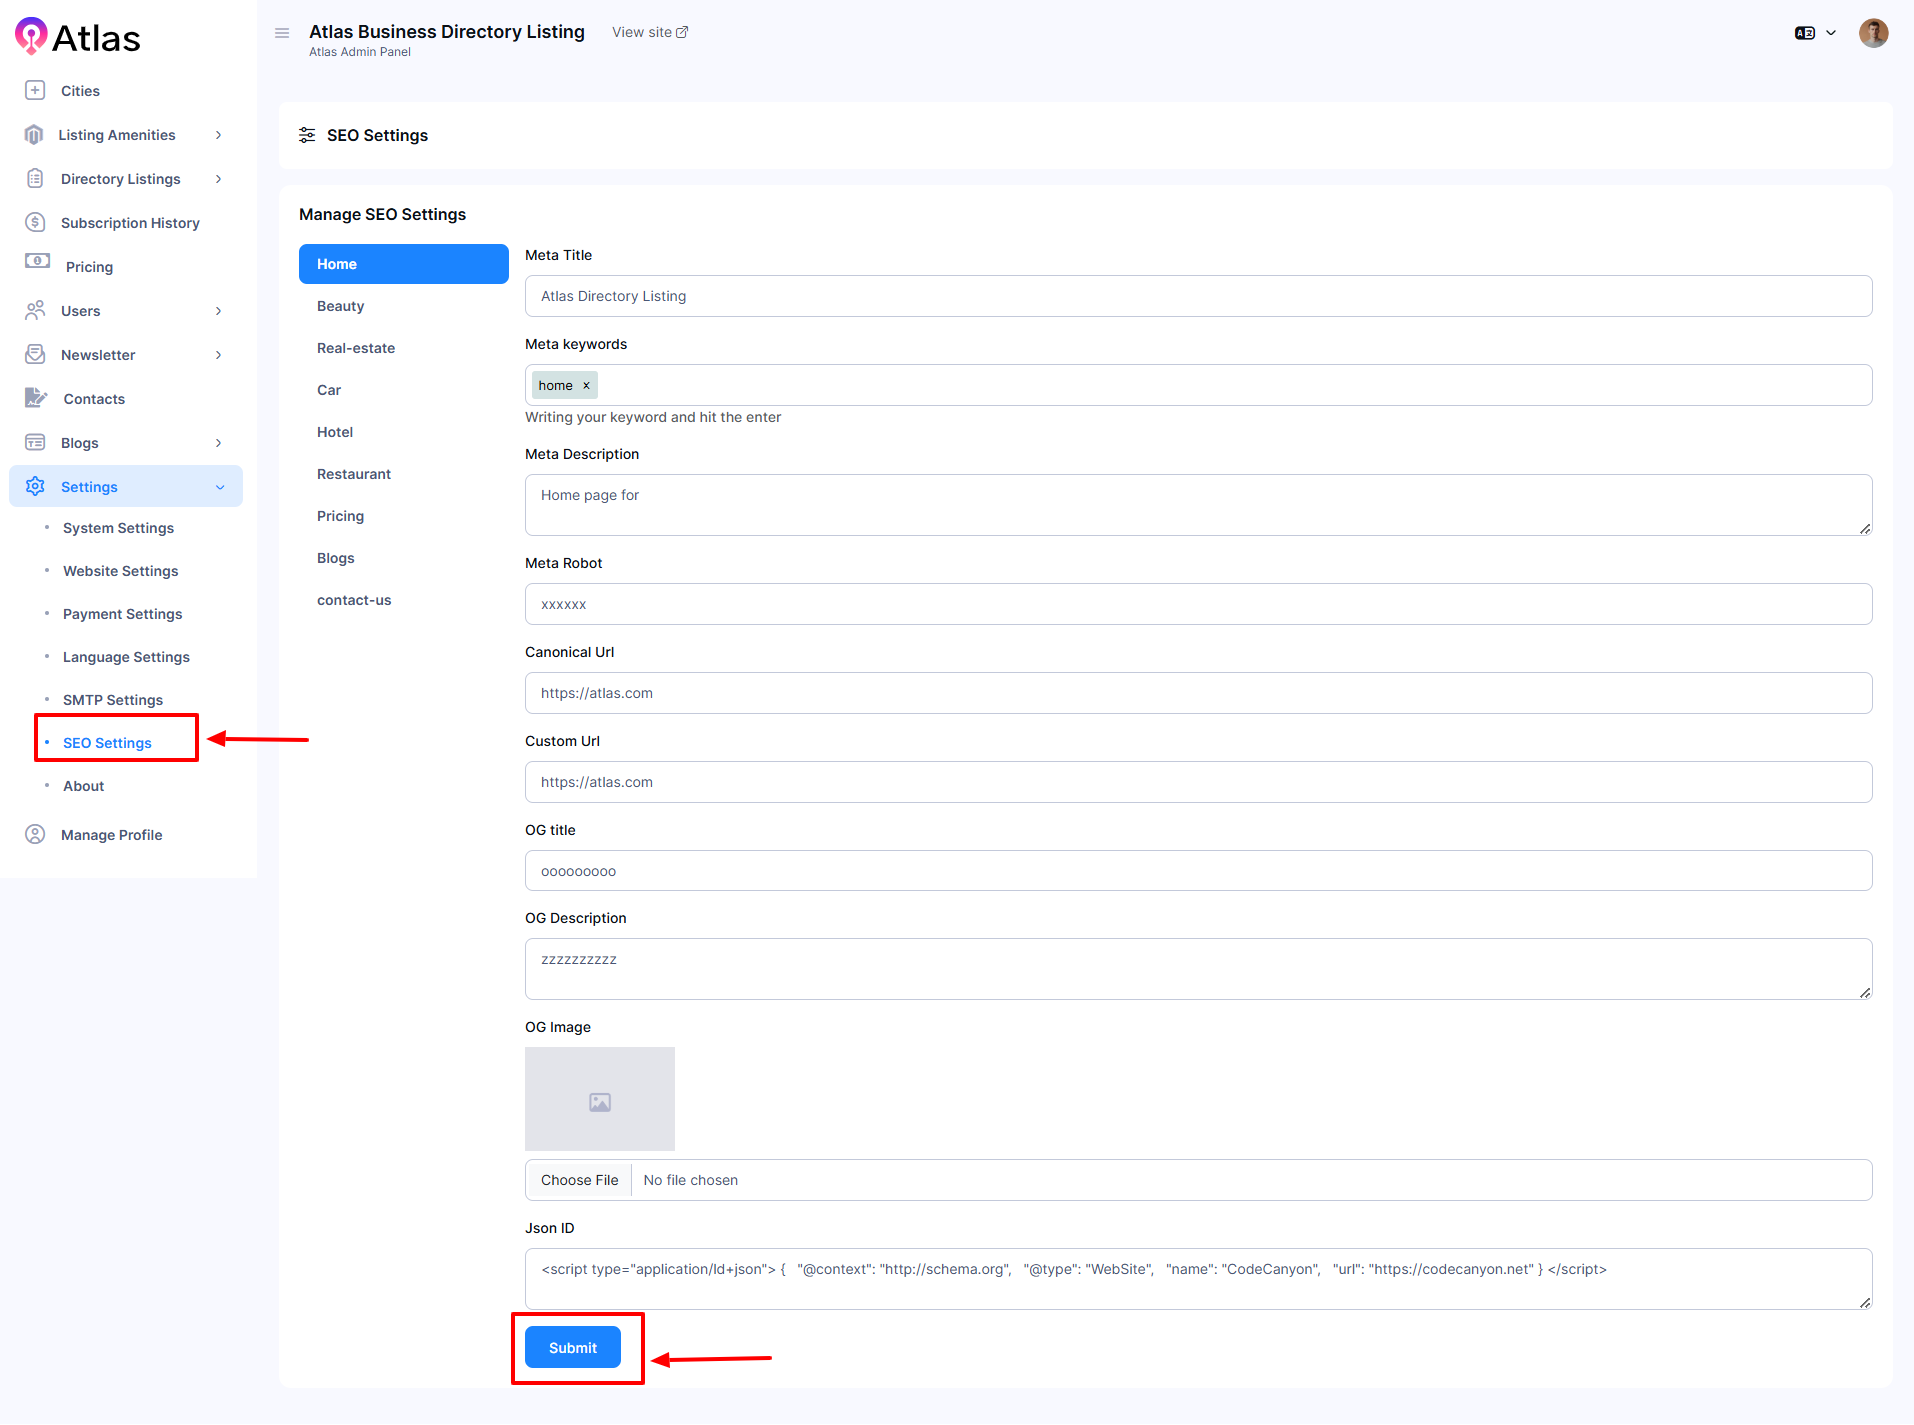The width and height of the screenshot is (1914, 1425).
Task: Click the Pricing money icon in sidebar
Action: click(x=37, y=261)
